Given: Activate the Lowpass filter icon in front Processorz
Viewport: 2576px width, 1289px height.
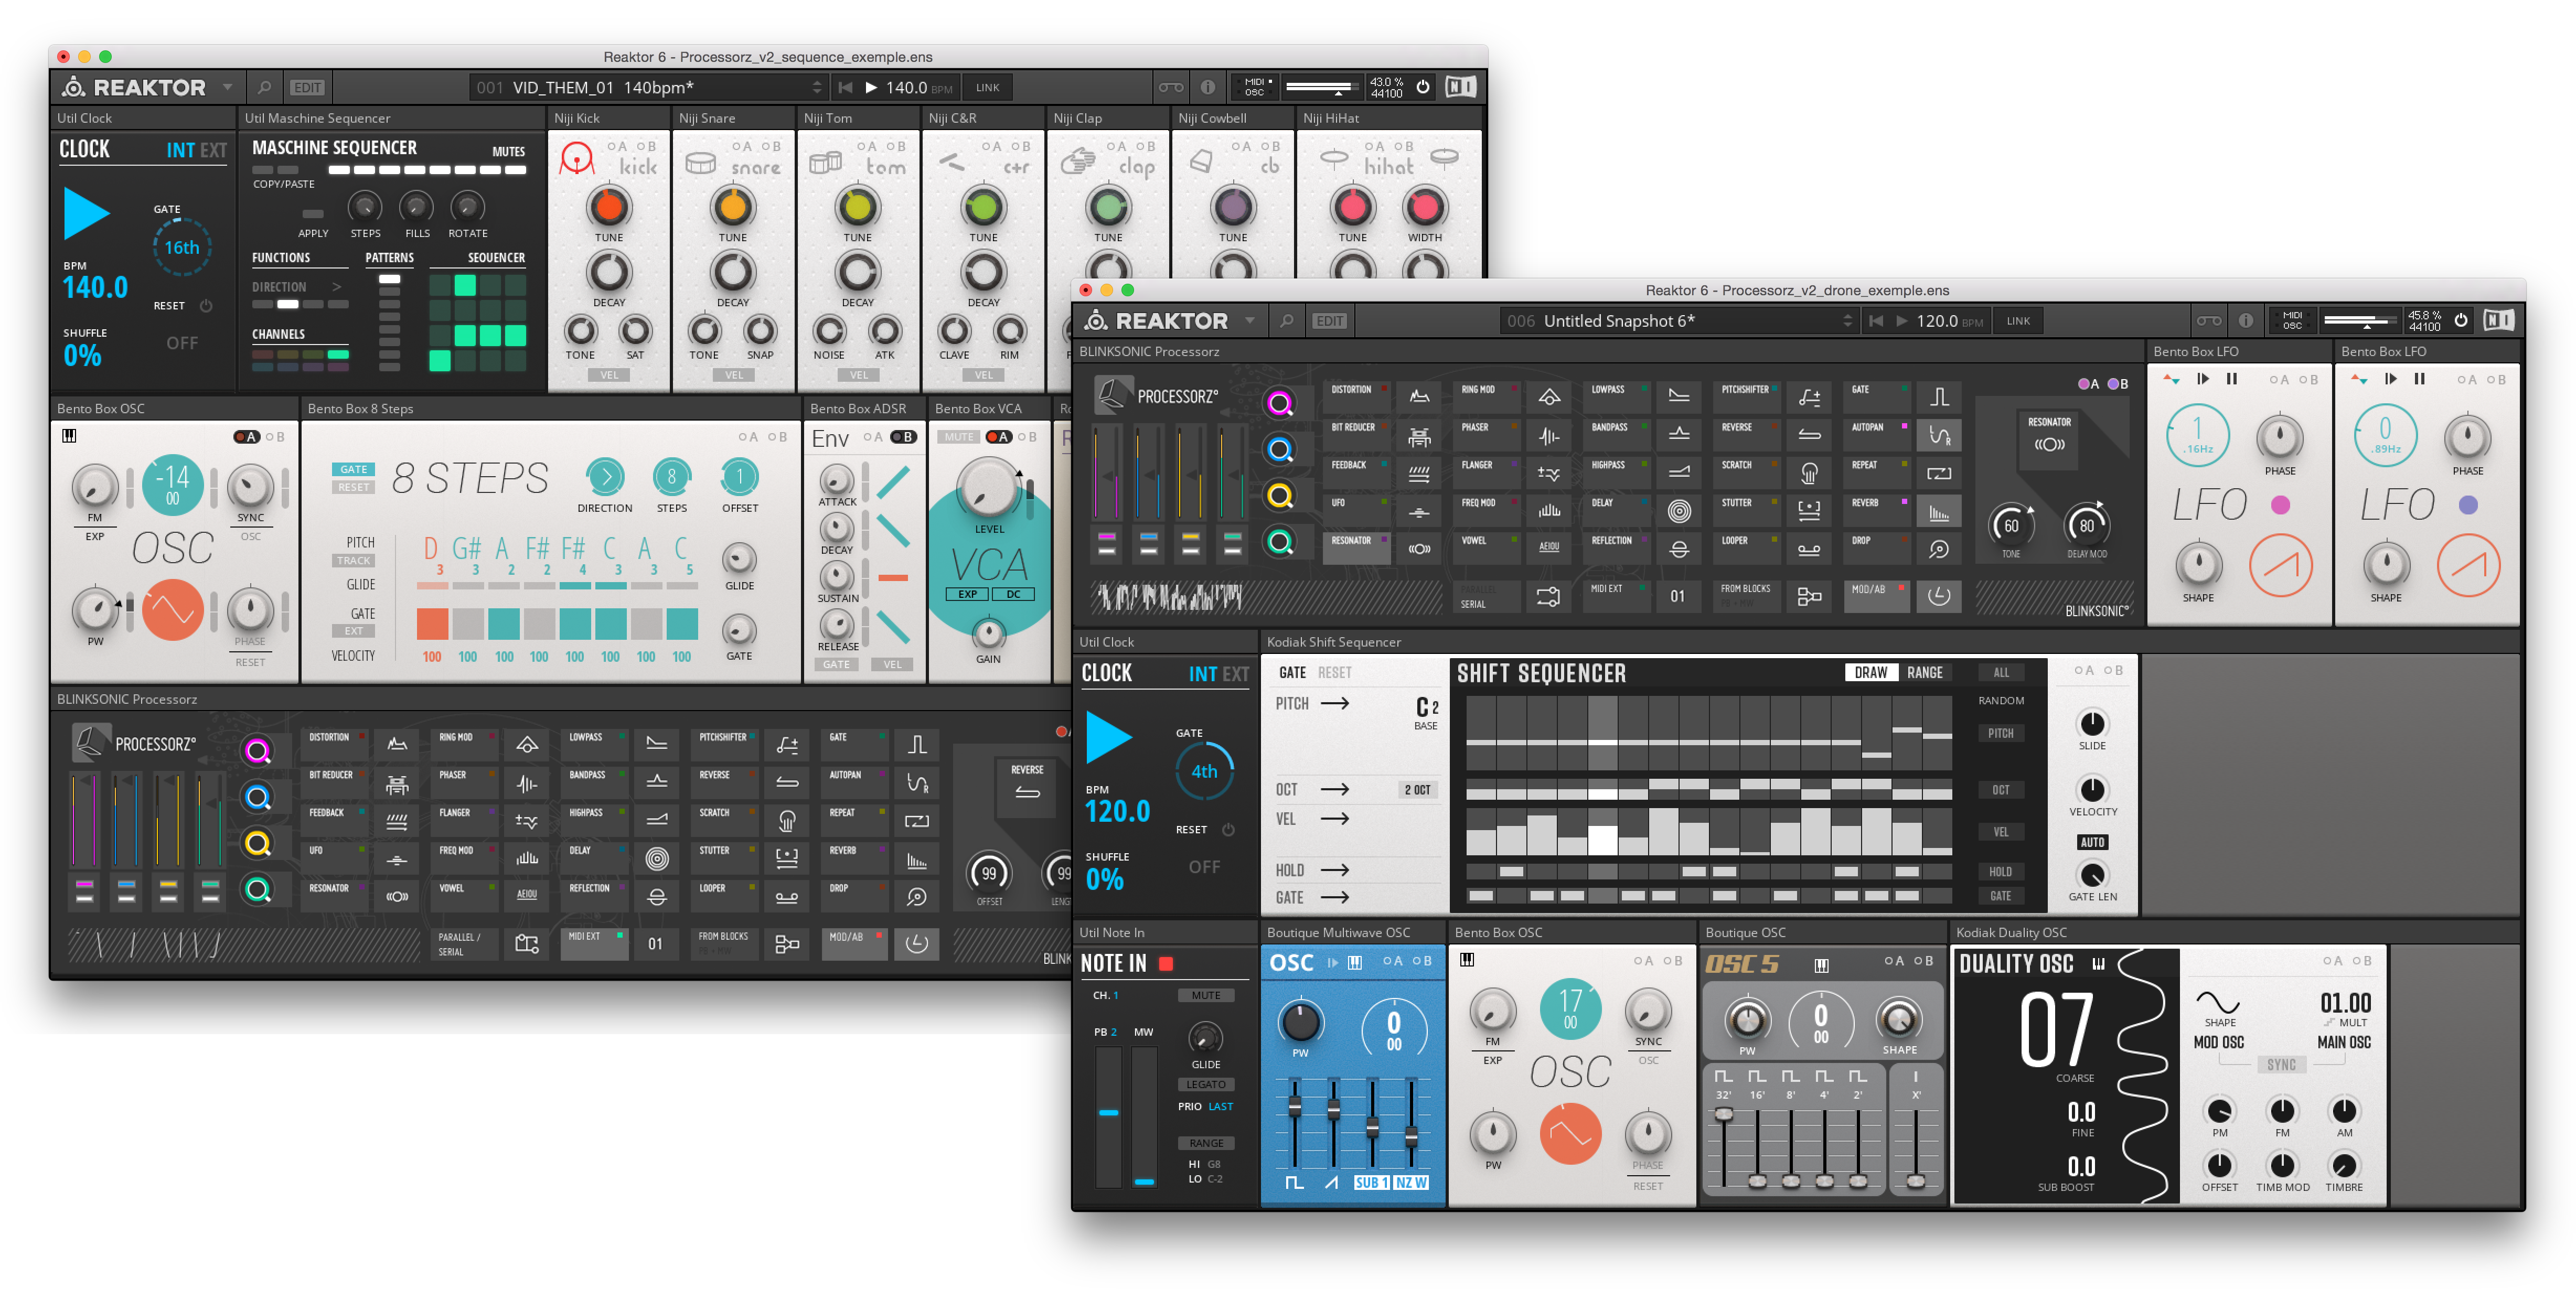Looking at the screenshot, I should coord(1679,397).
